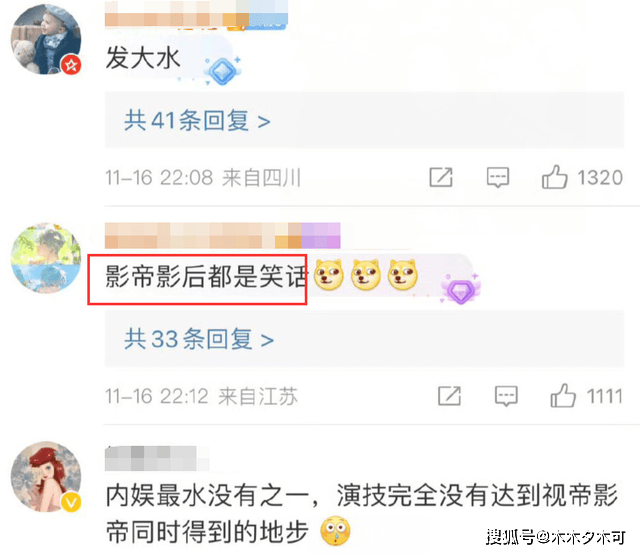Tap the blue diamond badge beside 发大水
This screenshot has width=640, height=554.
click(222, 71)
